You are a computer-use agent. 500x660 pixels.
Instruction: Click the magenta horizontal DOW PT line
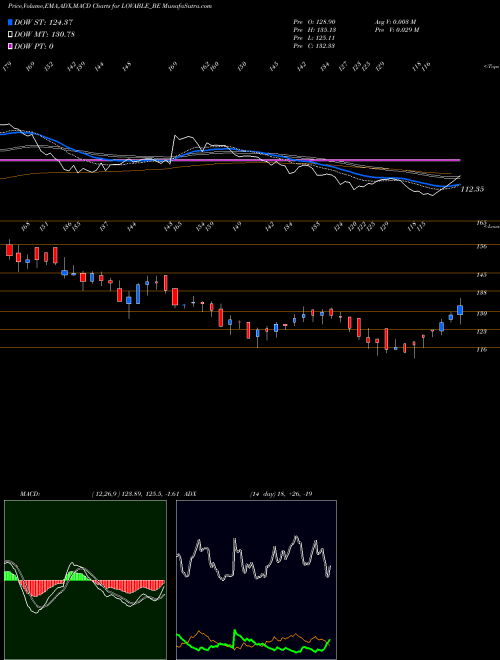click(x=230, y=160)
